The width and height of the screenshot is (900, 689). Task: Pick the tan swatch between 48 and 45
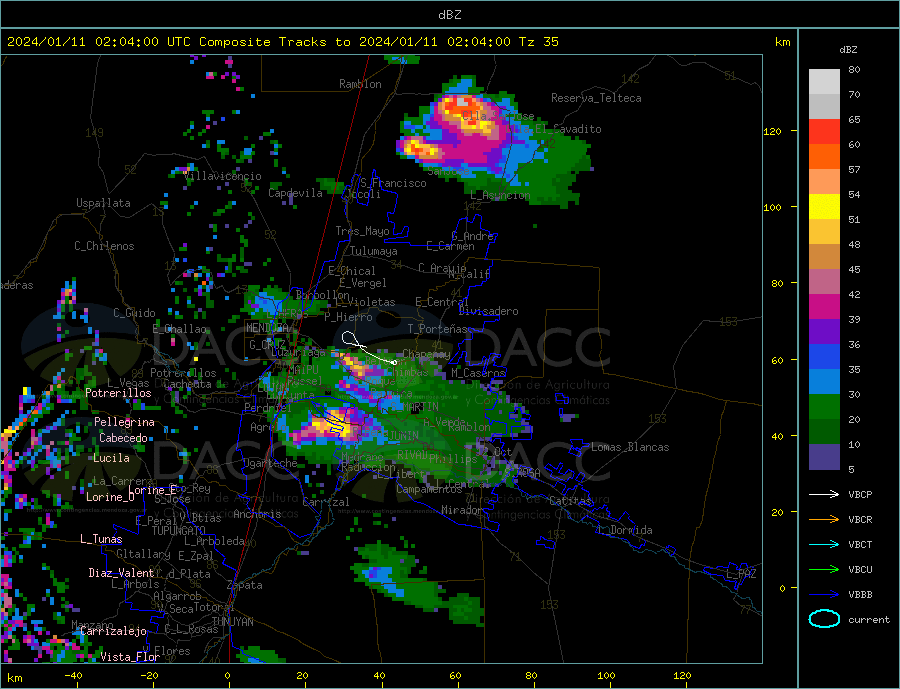tap(824, 257)
